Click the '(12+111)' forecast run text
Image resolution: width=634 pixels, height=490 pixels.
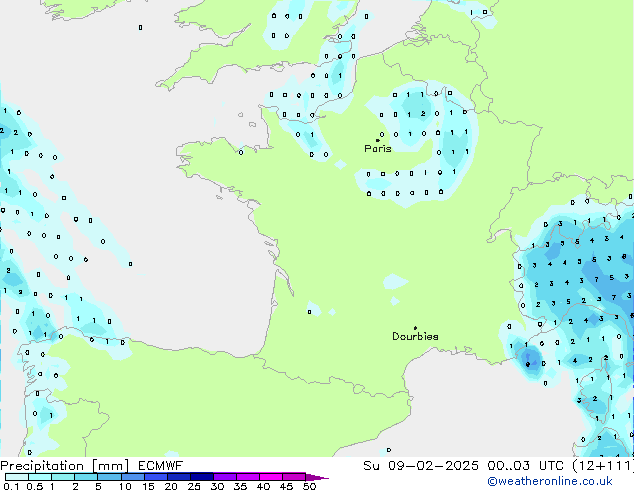click(x=602, y=466)
